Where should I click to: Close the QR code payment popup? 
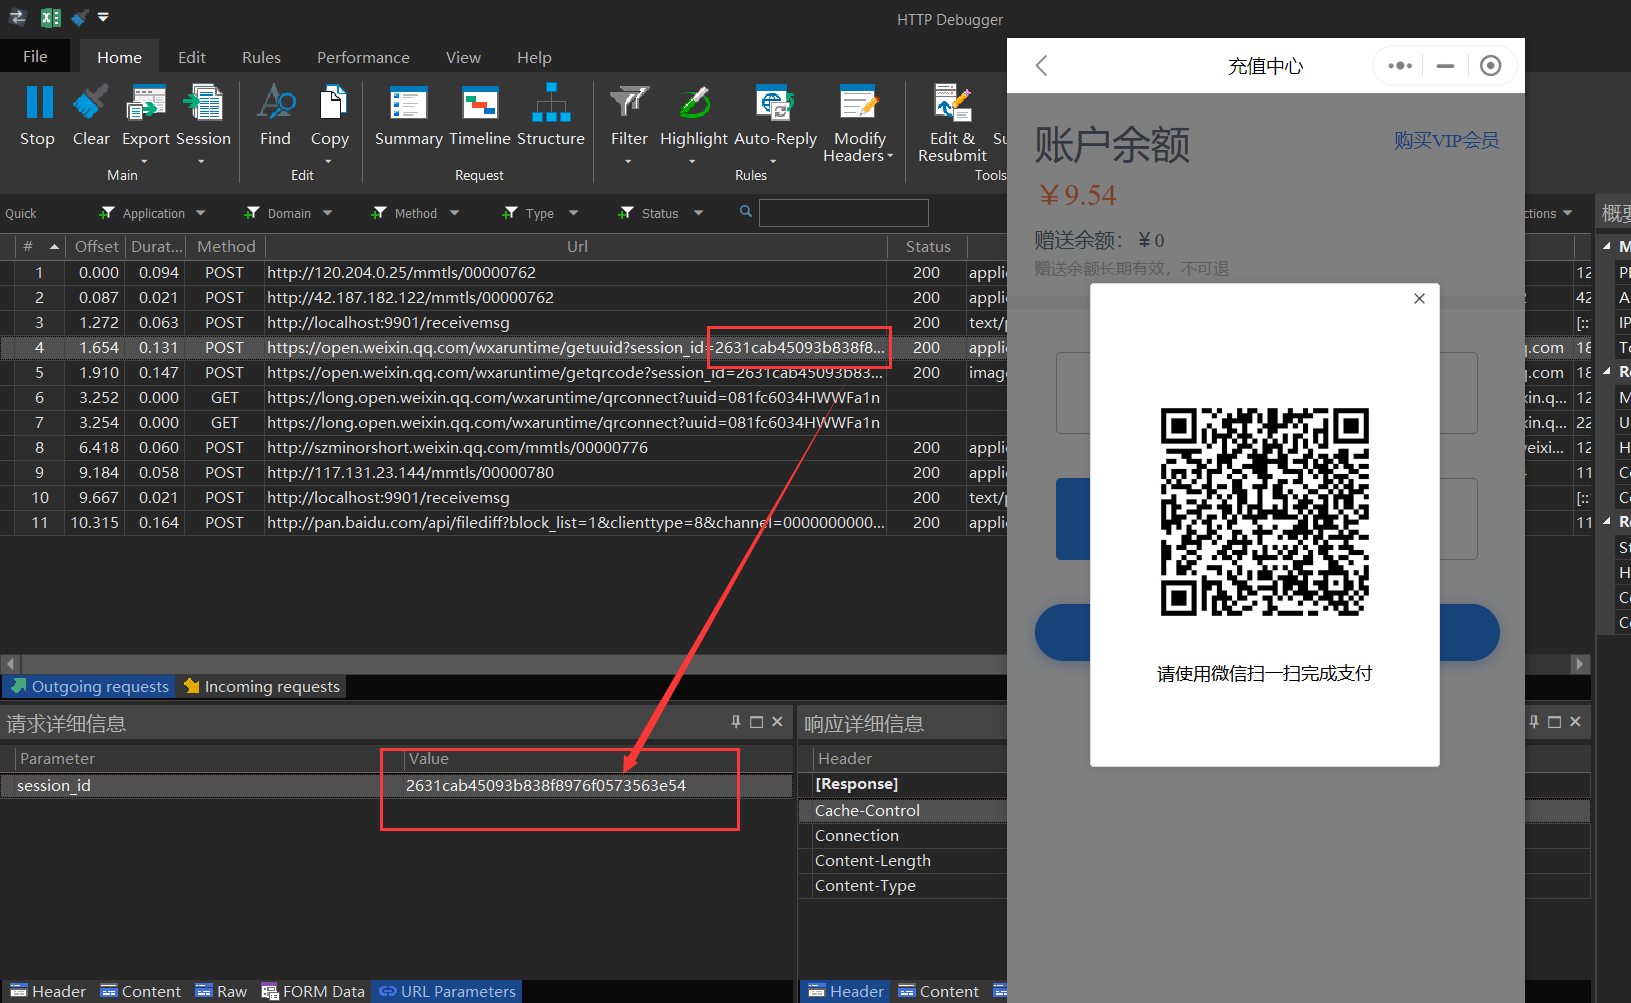[1419, 298]
